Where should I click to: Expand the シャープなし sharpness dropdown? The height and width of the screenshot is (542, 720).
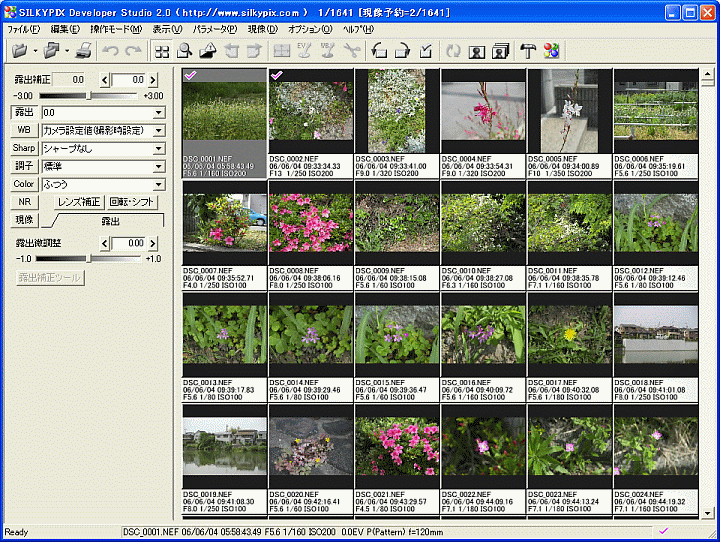pos(158,148)
